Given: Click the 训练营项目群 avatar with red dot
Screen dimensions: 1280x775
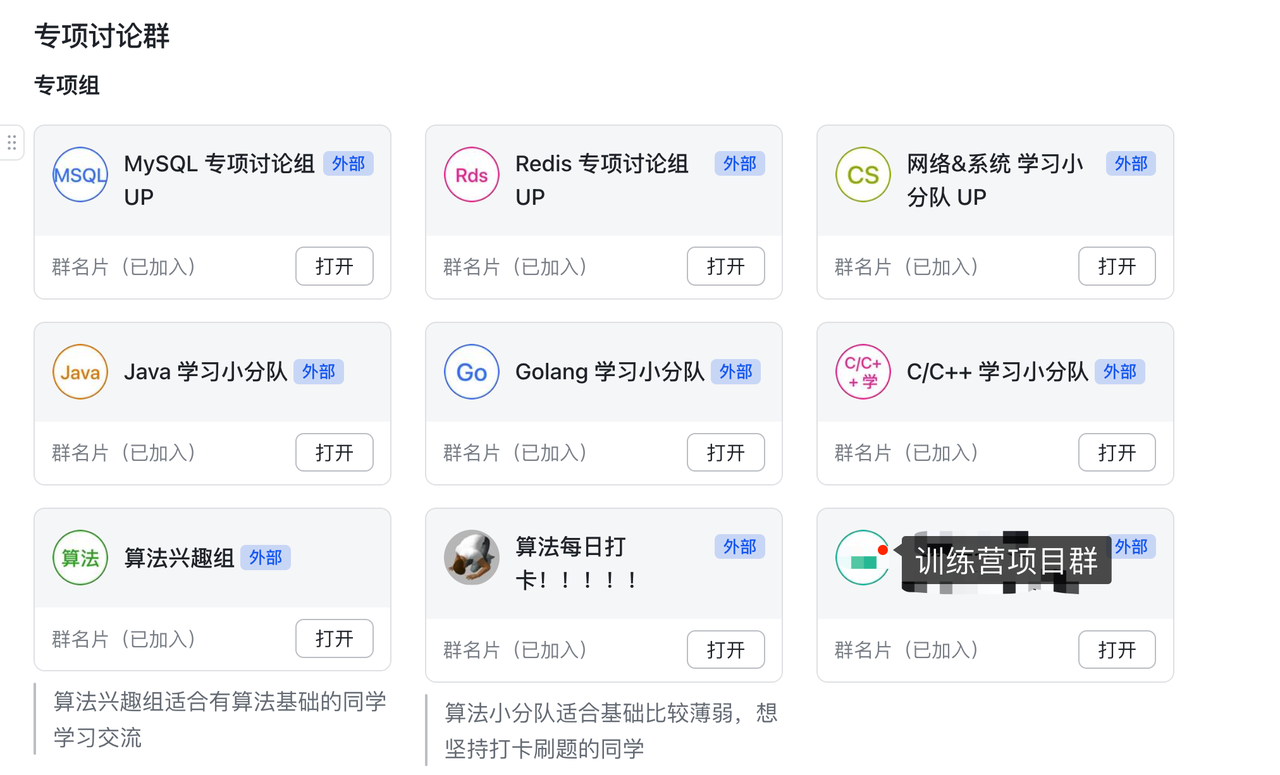Looking at the screenshot, I should [862, 558].
